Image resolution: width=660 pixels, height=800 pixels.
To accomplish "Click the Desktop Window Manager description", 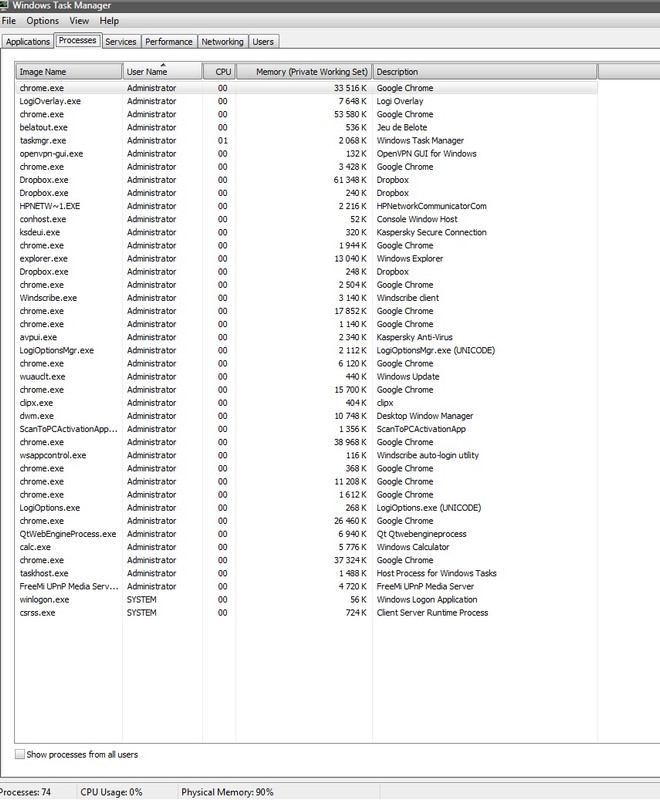I will click(x=424, y=416).
